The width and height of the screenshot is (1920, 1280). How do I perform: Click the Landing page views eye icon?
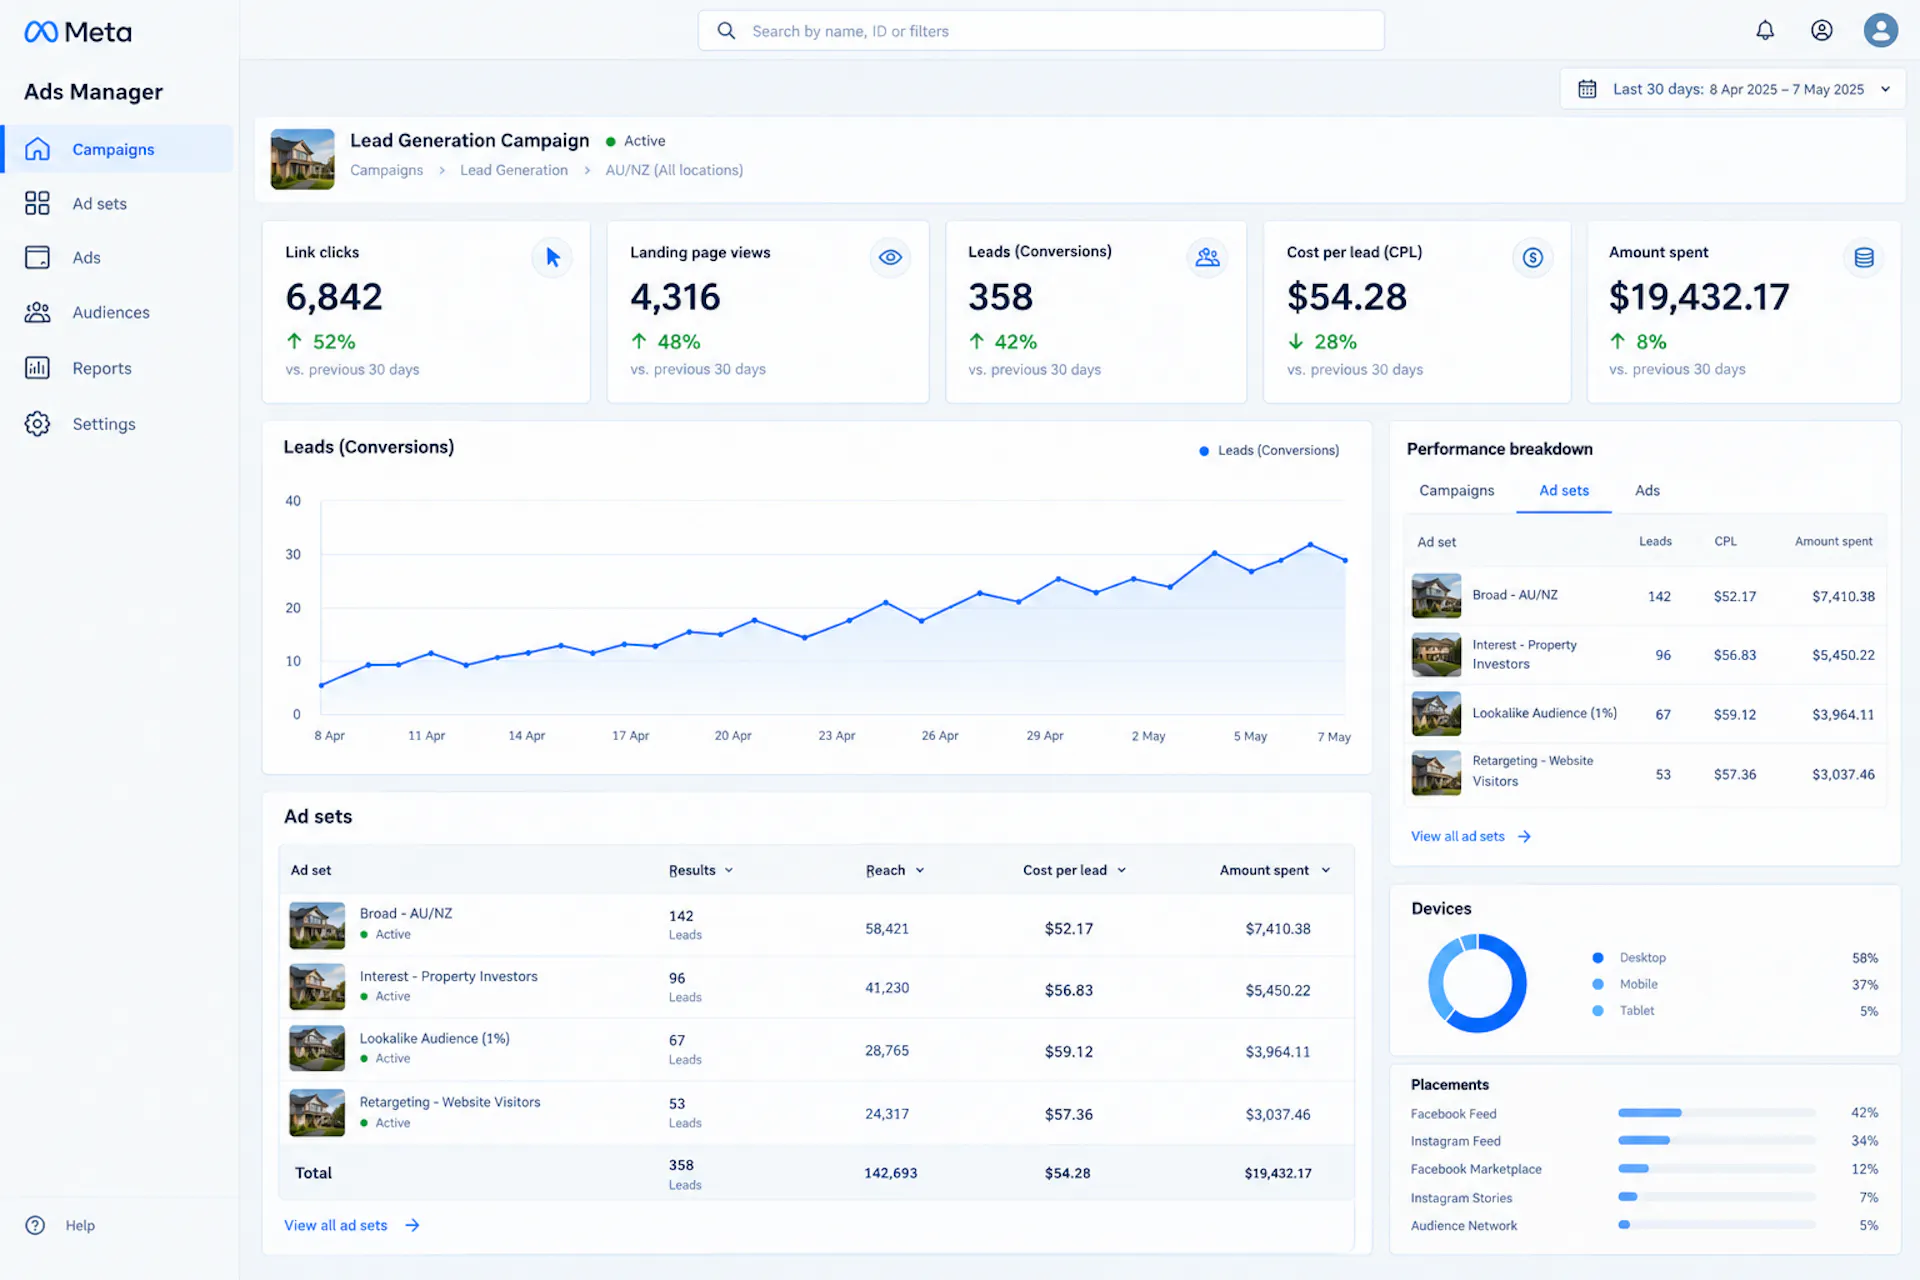pyautogui.click(x=890, y=257)
